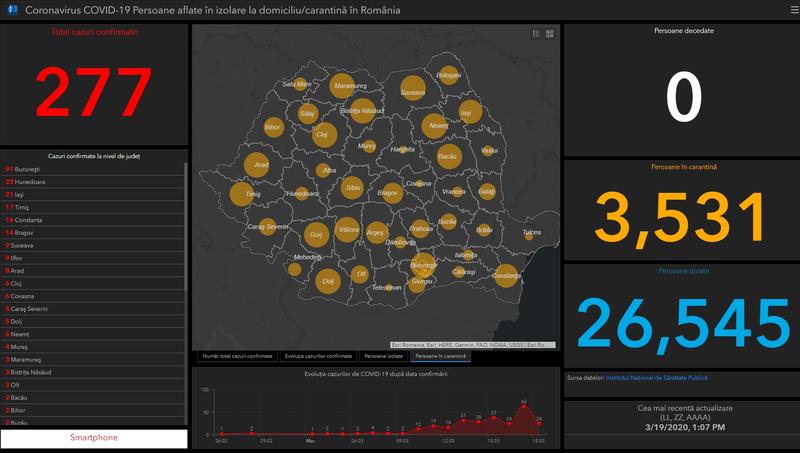Select the Constanța map bubble

point(506,275)
